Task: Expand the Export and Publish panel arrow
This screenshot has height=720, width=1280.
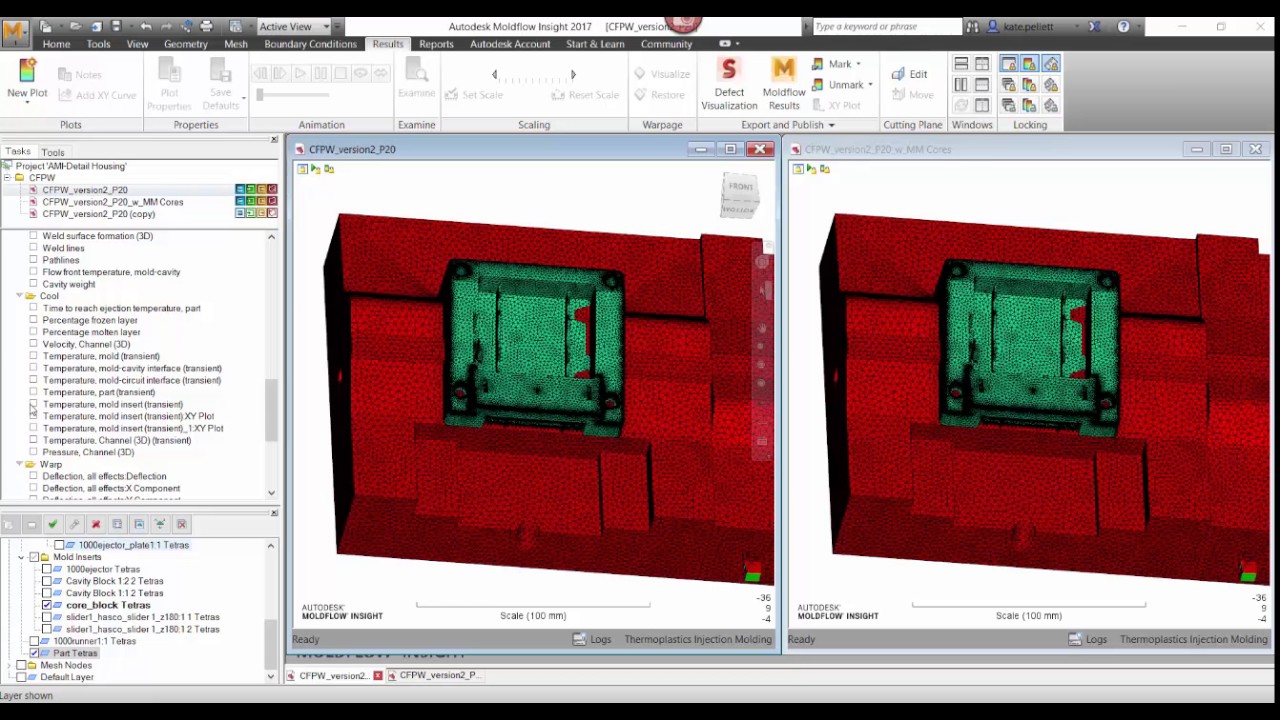Action: (831, 125)
